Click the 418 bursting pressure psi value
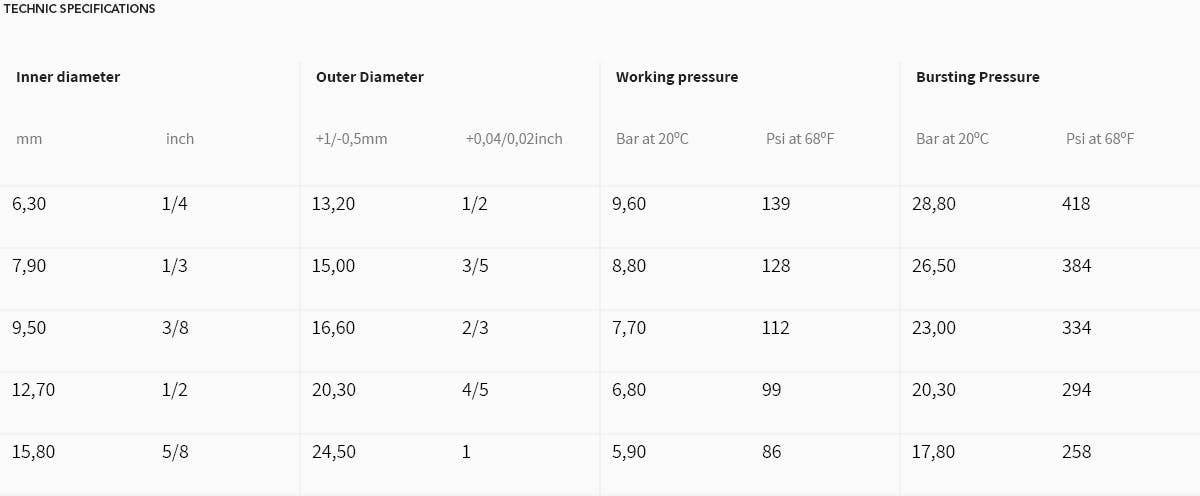Image resolution: width=1200 pixels, height=496 pixels. click(x=1076, y=204)
